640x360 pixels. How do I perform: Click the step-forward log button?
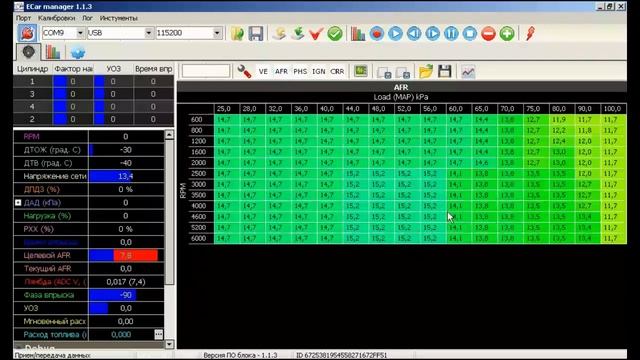pos(433,33)
